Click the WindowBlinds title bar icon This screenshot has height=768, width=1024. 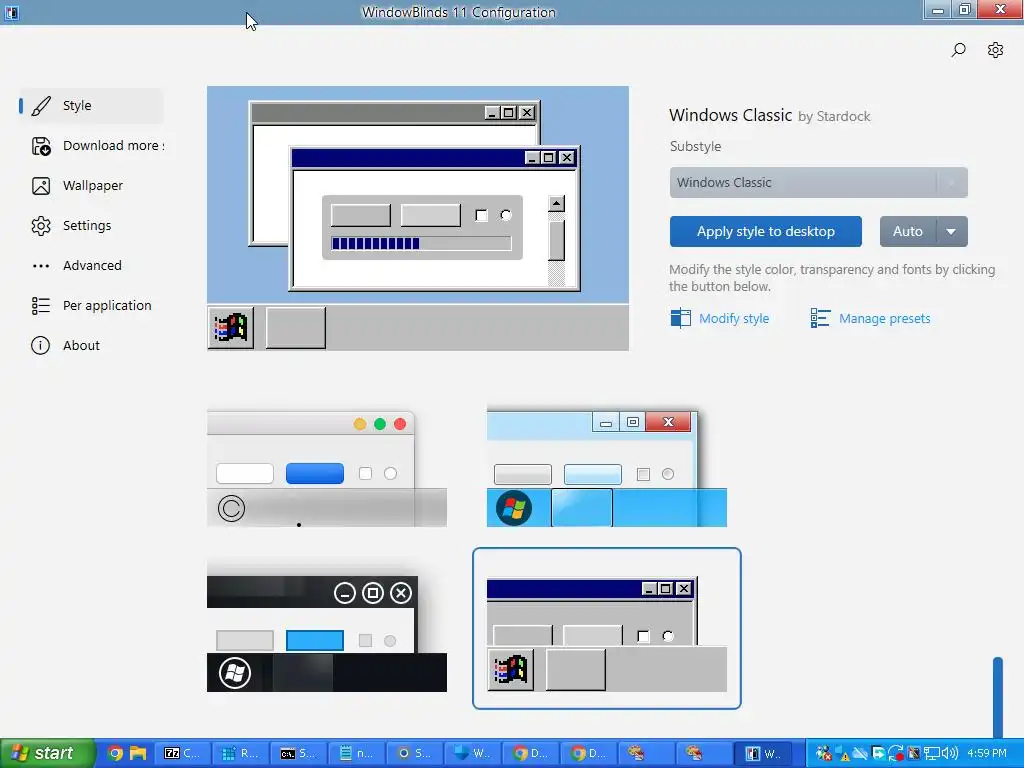12,12
